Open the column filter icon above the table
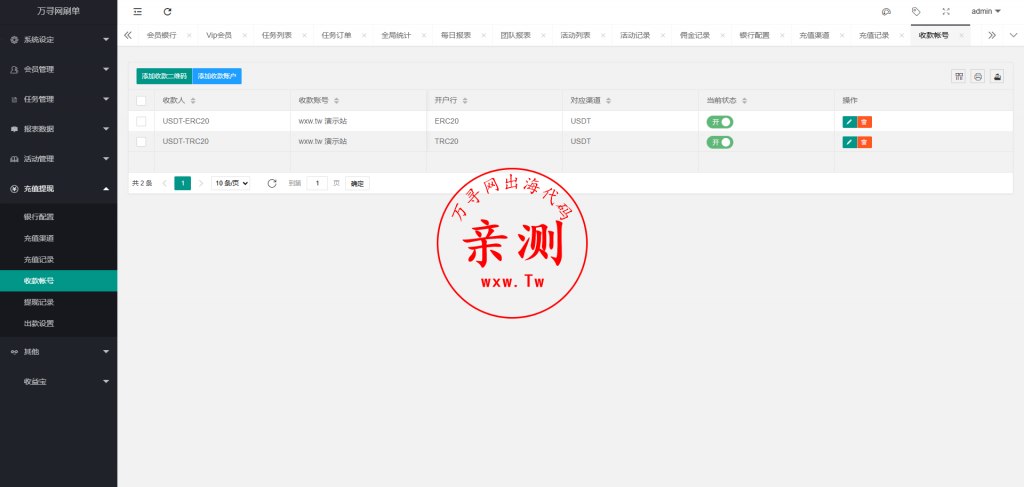The width and height of the screenshot is (1024, 487). pos(959,76)
